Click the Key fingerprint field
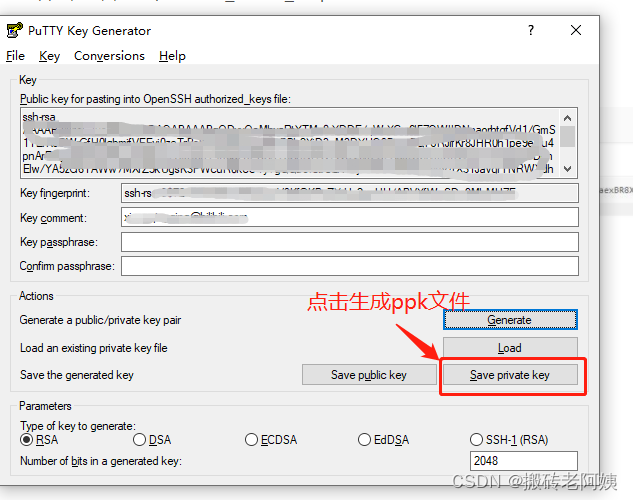Screen dimensions: 633x500 [x=350, y=193]
